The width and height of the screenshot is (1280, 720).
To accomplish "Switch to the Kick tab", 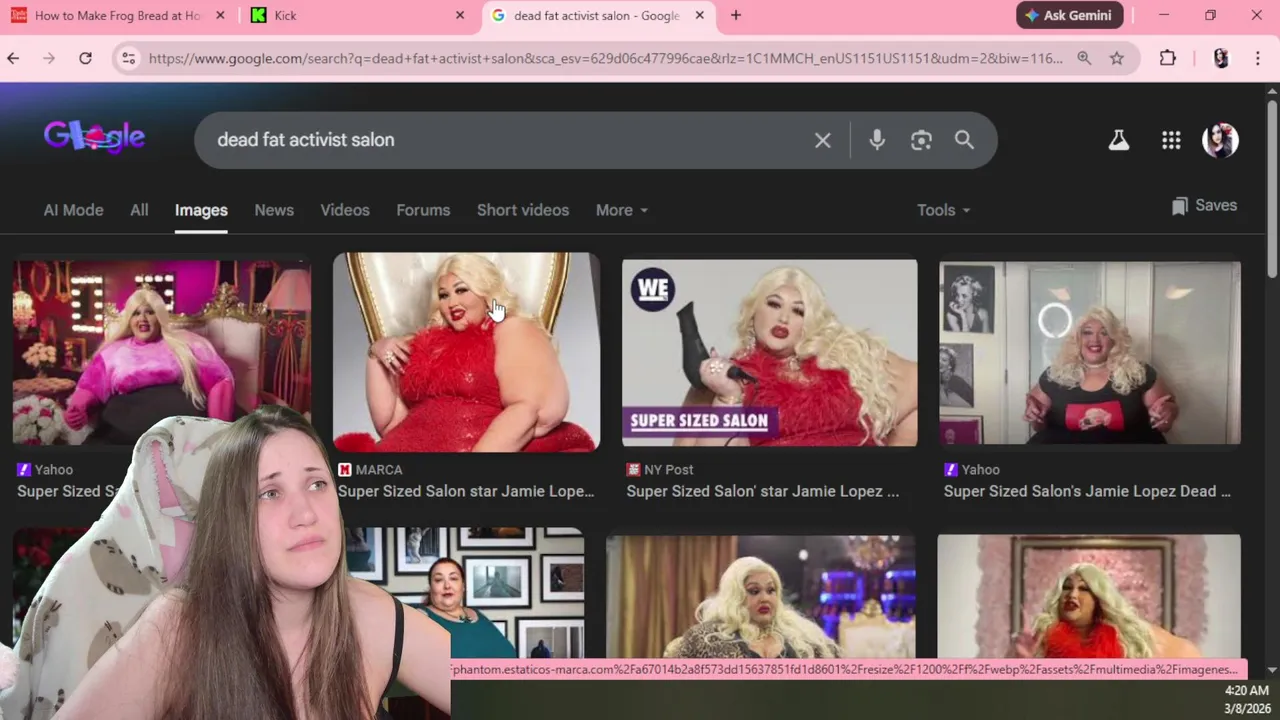I will tap(357, 15).
